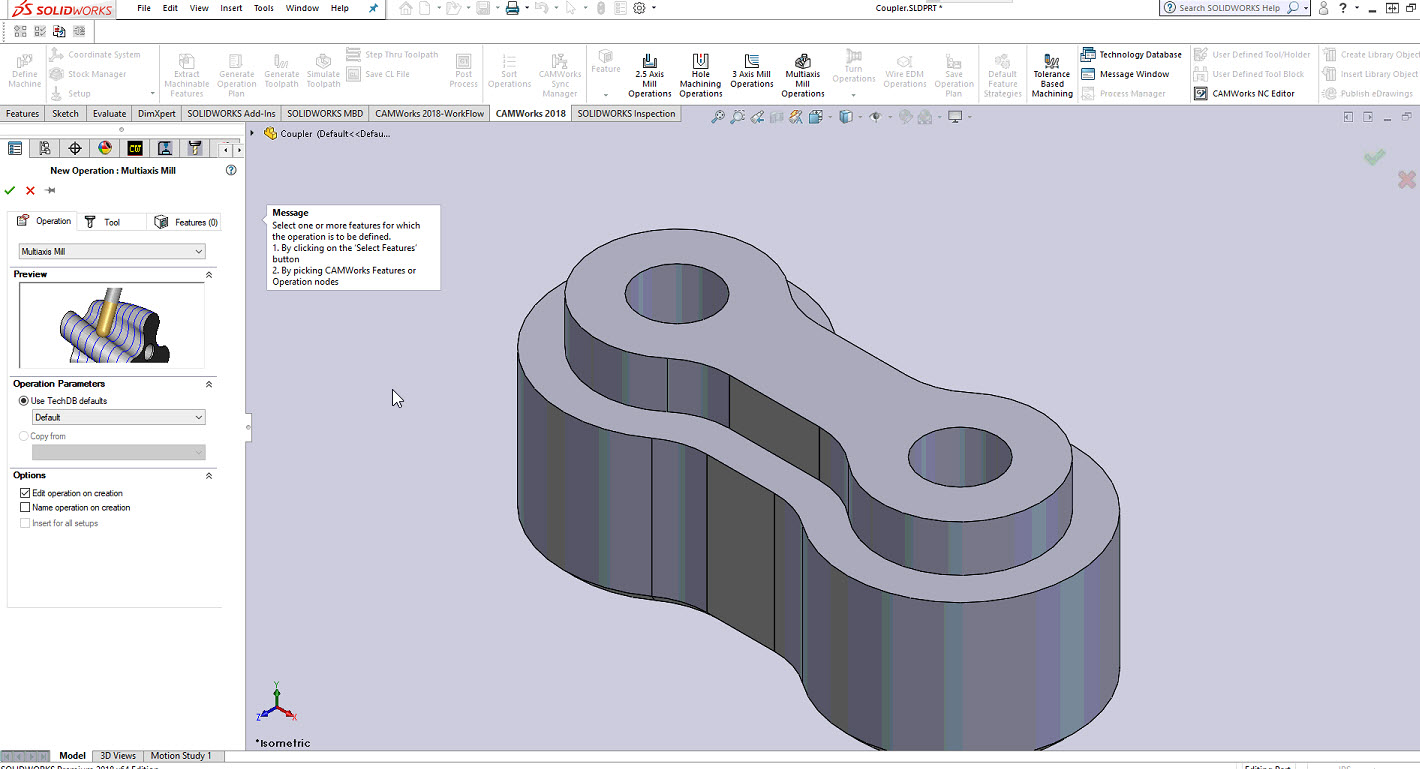Cancel with viewport red X
1420x769 pixels.
point(1406,180)
